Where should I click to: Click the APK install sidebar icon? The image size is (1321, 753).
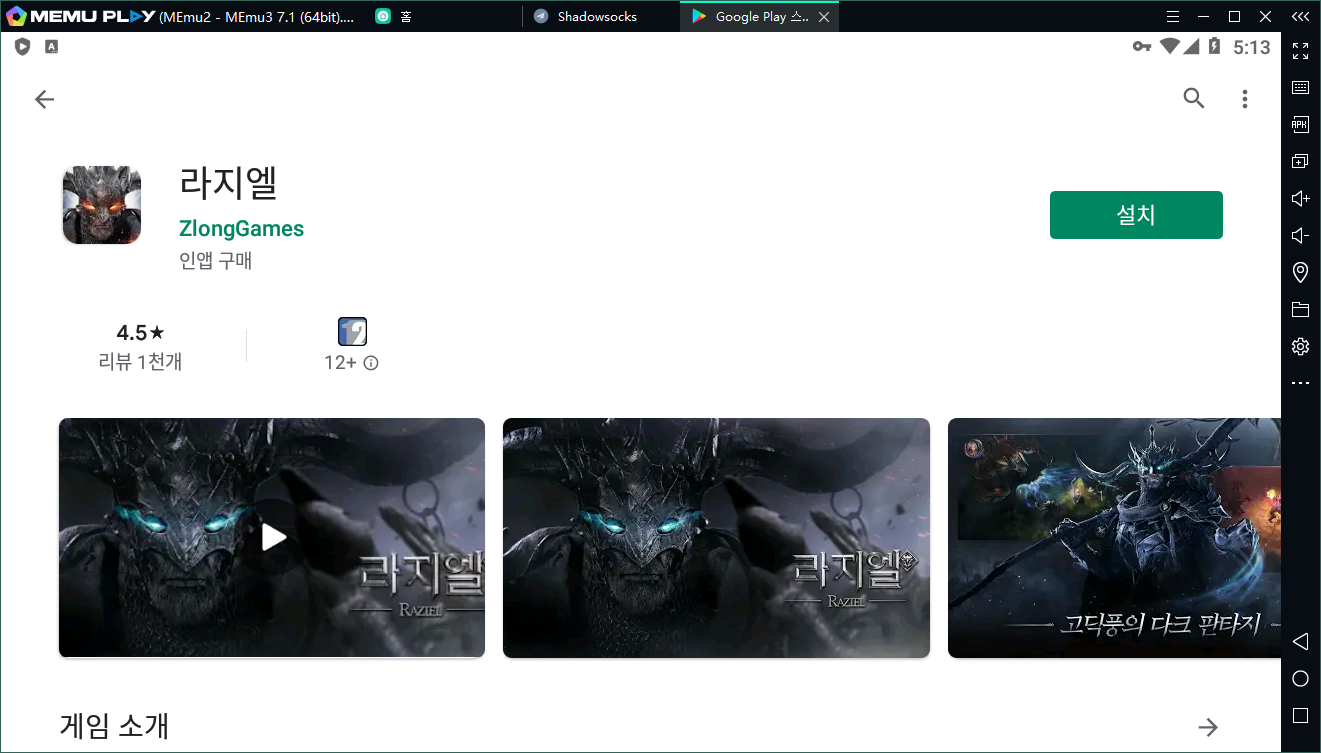coord(1300,124)
